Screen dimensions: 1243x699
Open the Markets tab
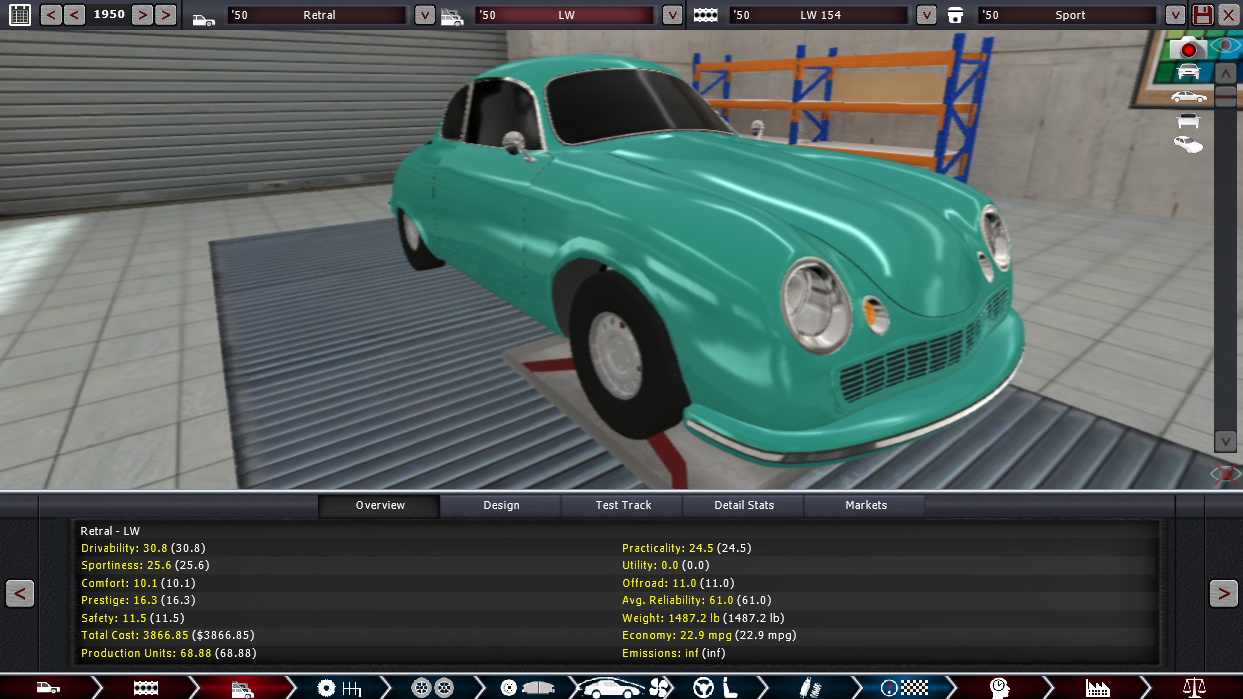tap(865, 505)
